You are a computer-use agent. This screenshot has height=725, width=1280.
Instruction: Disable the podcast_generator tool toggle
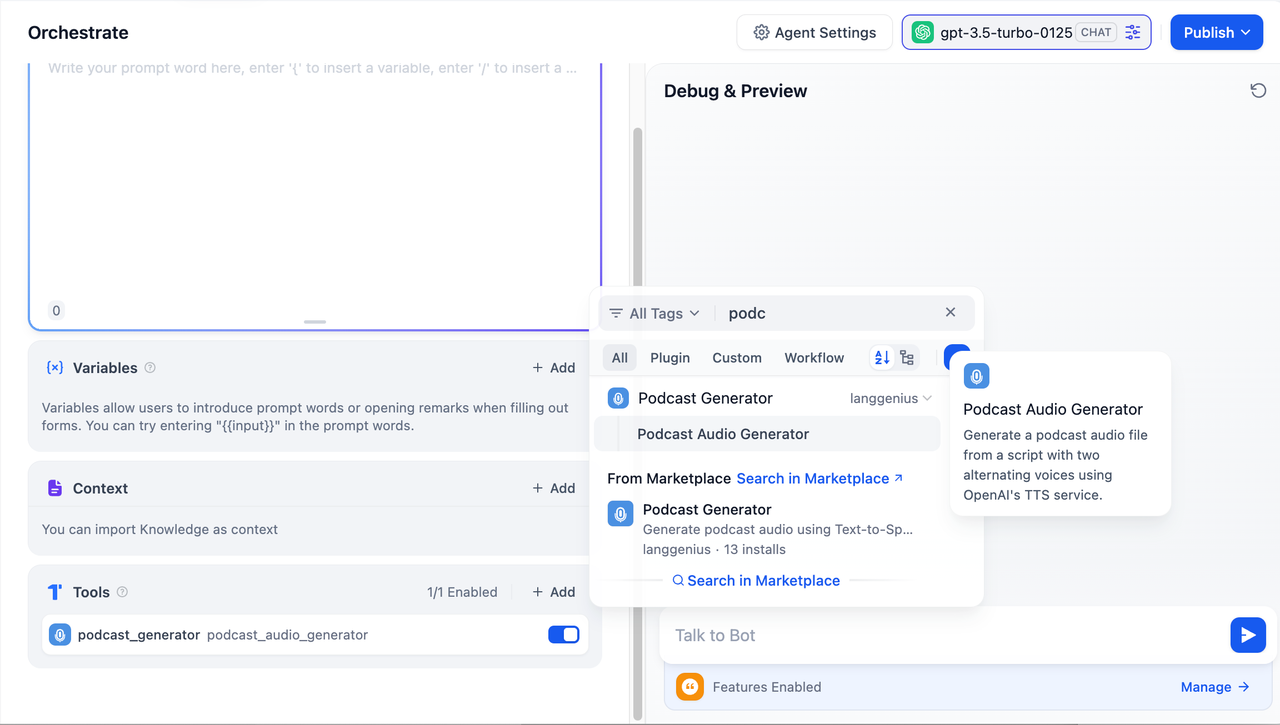(x=563, y=635)
